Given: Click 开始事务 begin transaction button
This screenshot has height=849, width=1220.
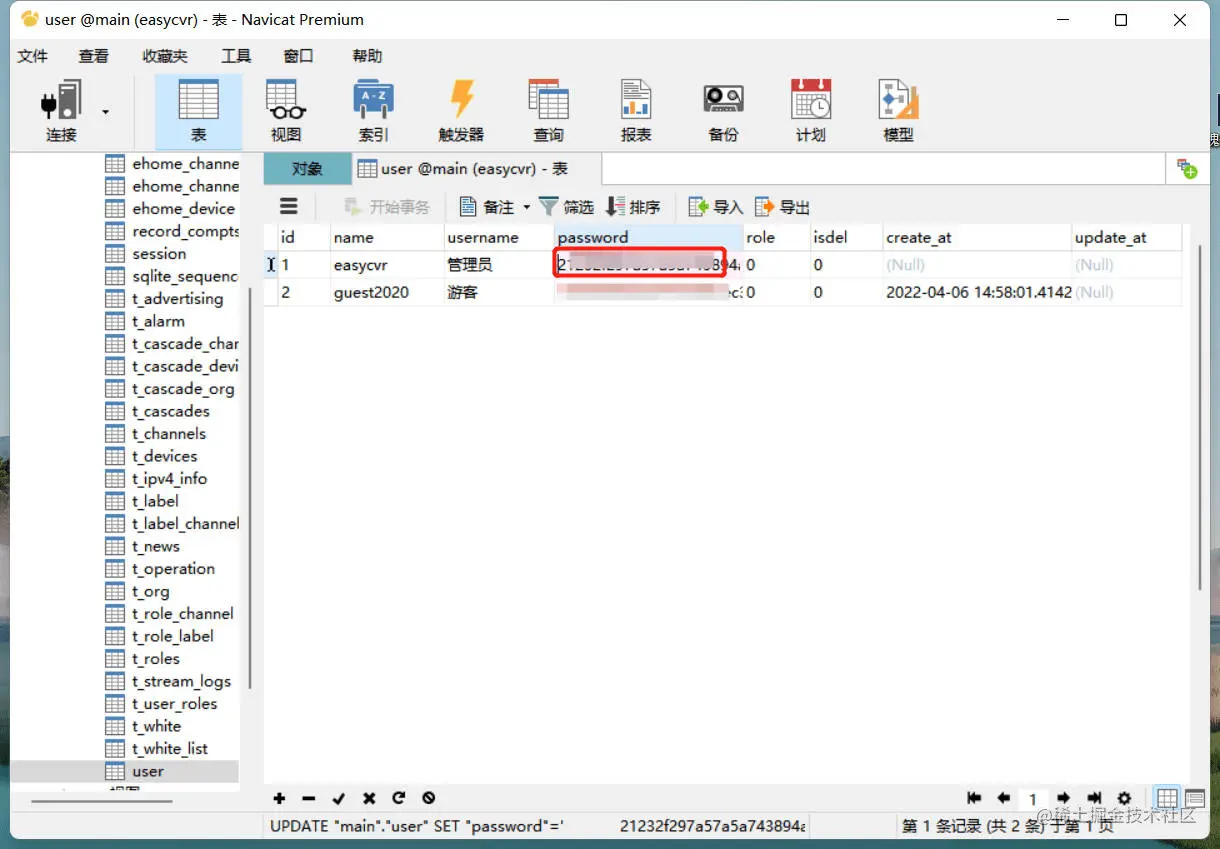Looking at the screenshot, I should (x=386, y=207).
